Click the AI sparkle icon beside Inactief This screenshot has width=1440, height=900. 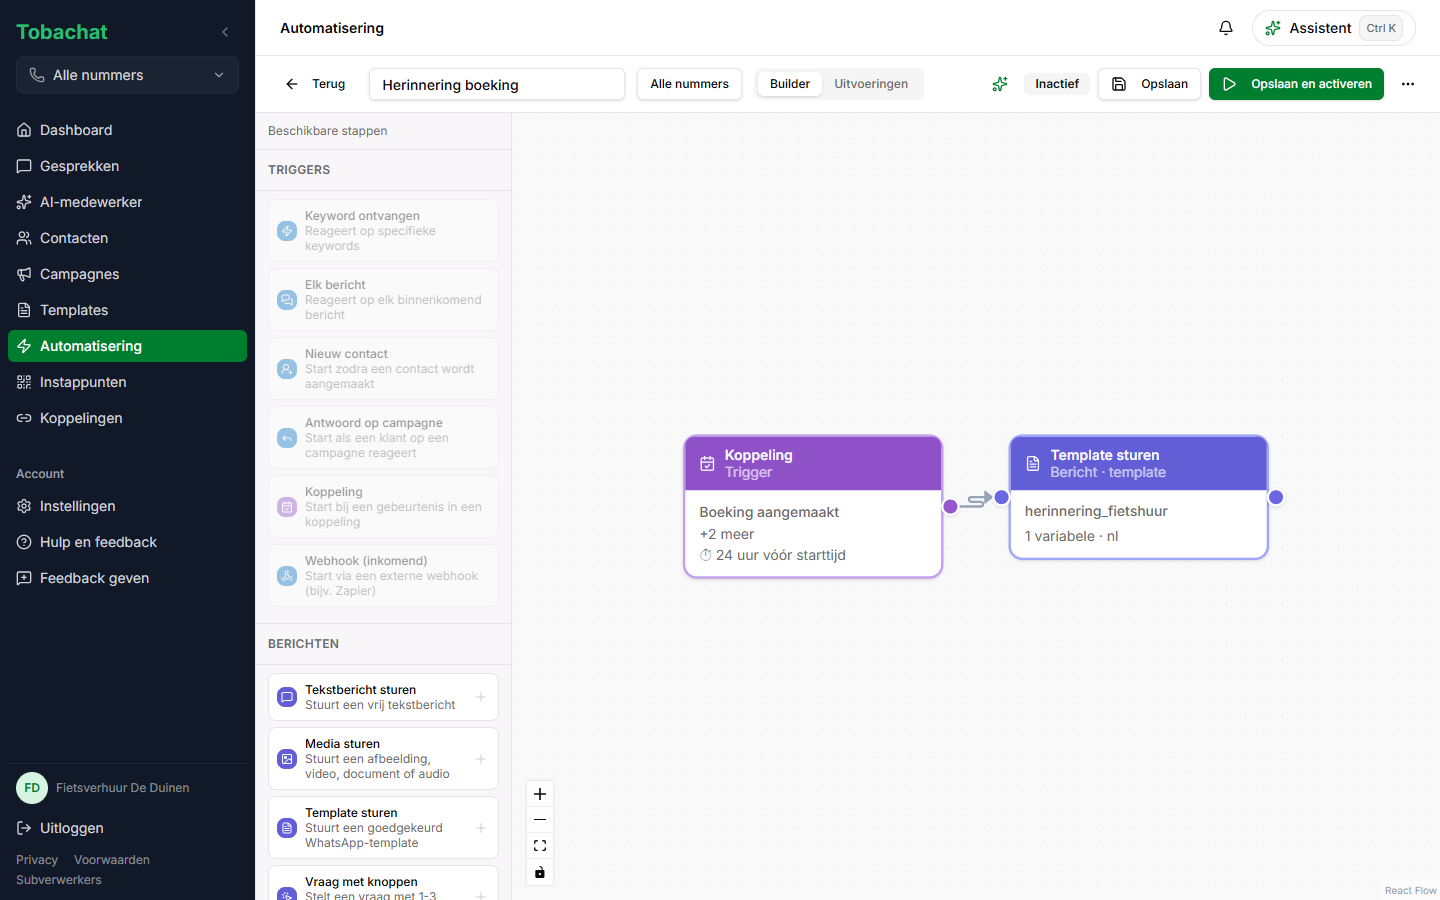pos(1000,84)
